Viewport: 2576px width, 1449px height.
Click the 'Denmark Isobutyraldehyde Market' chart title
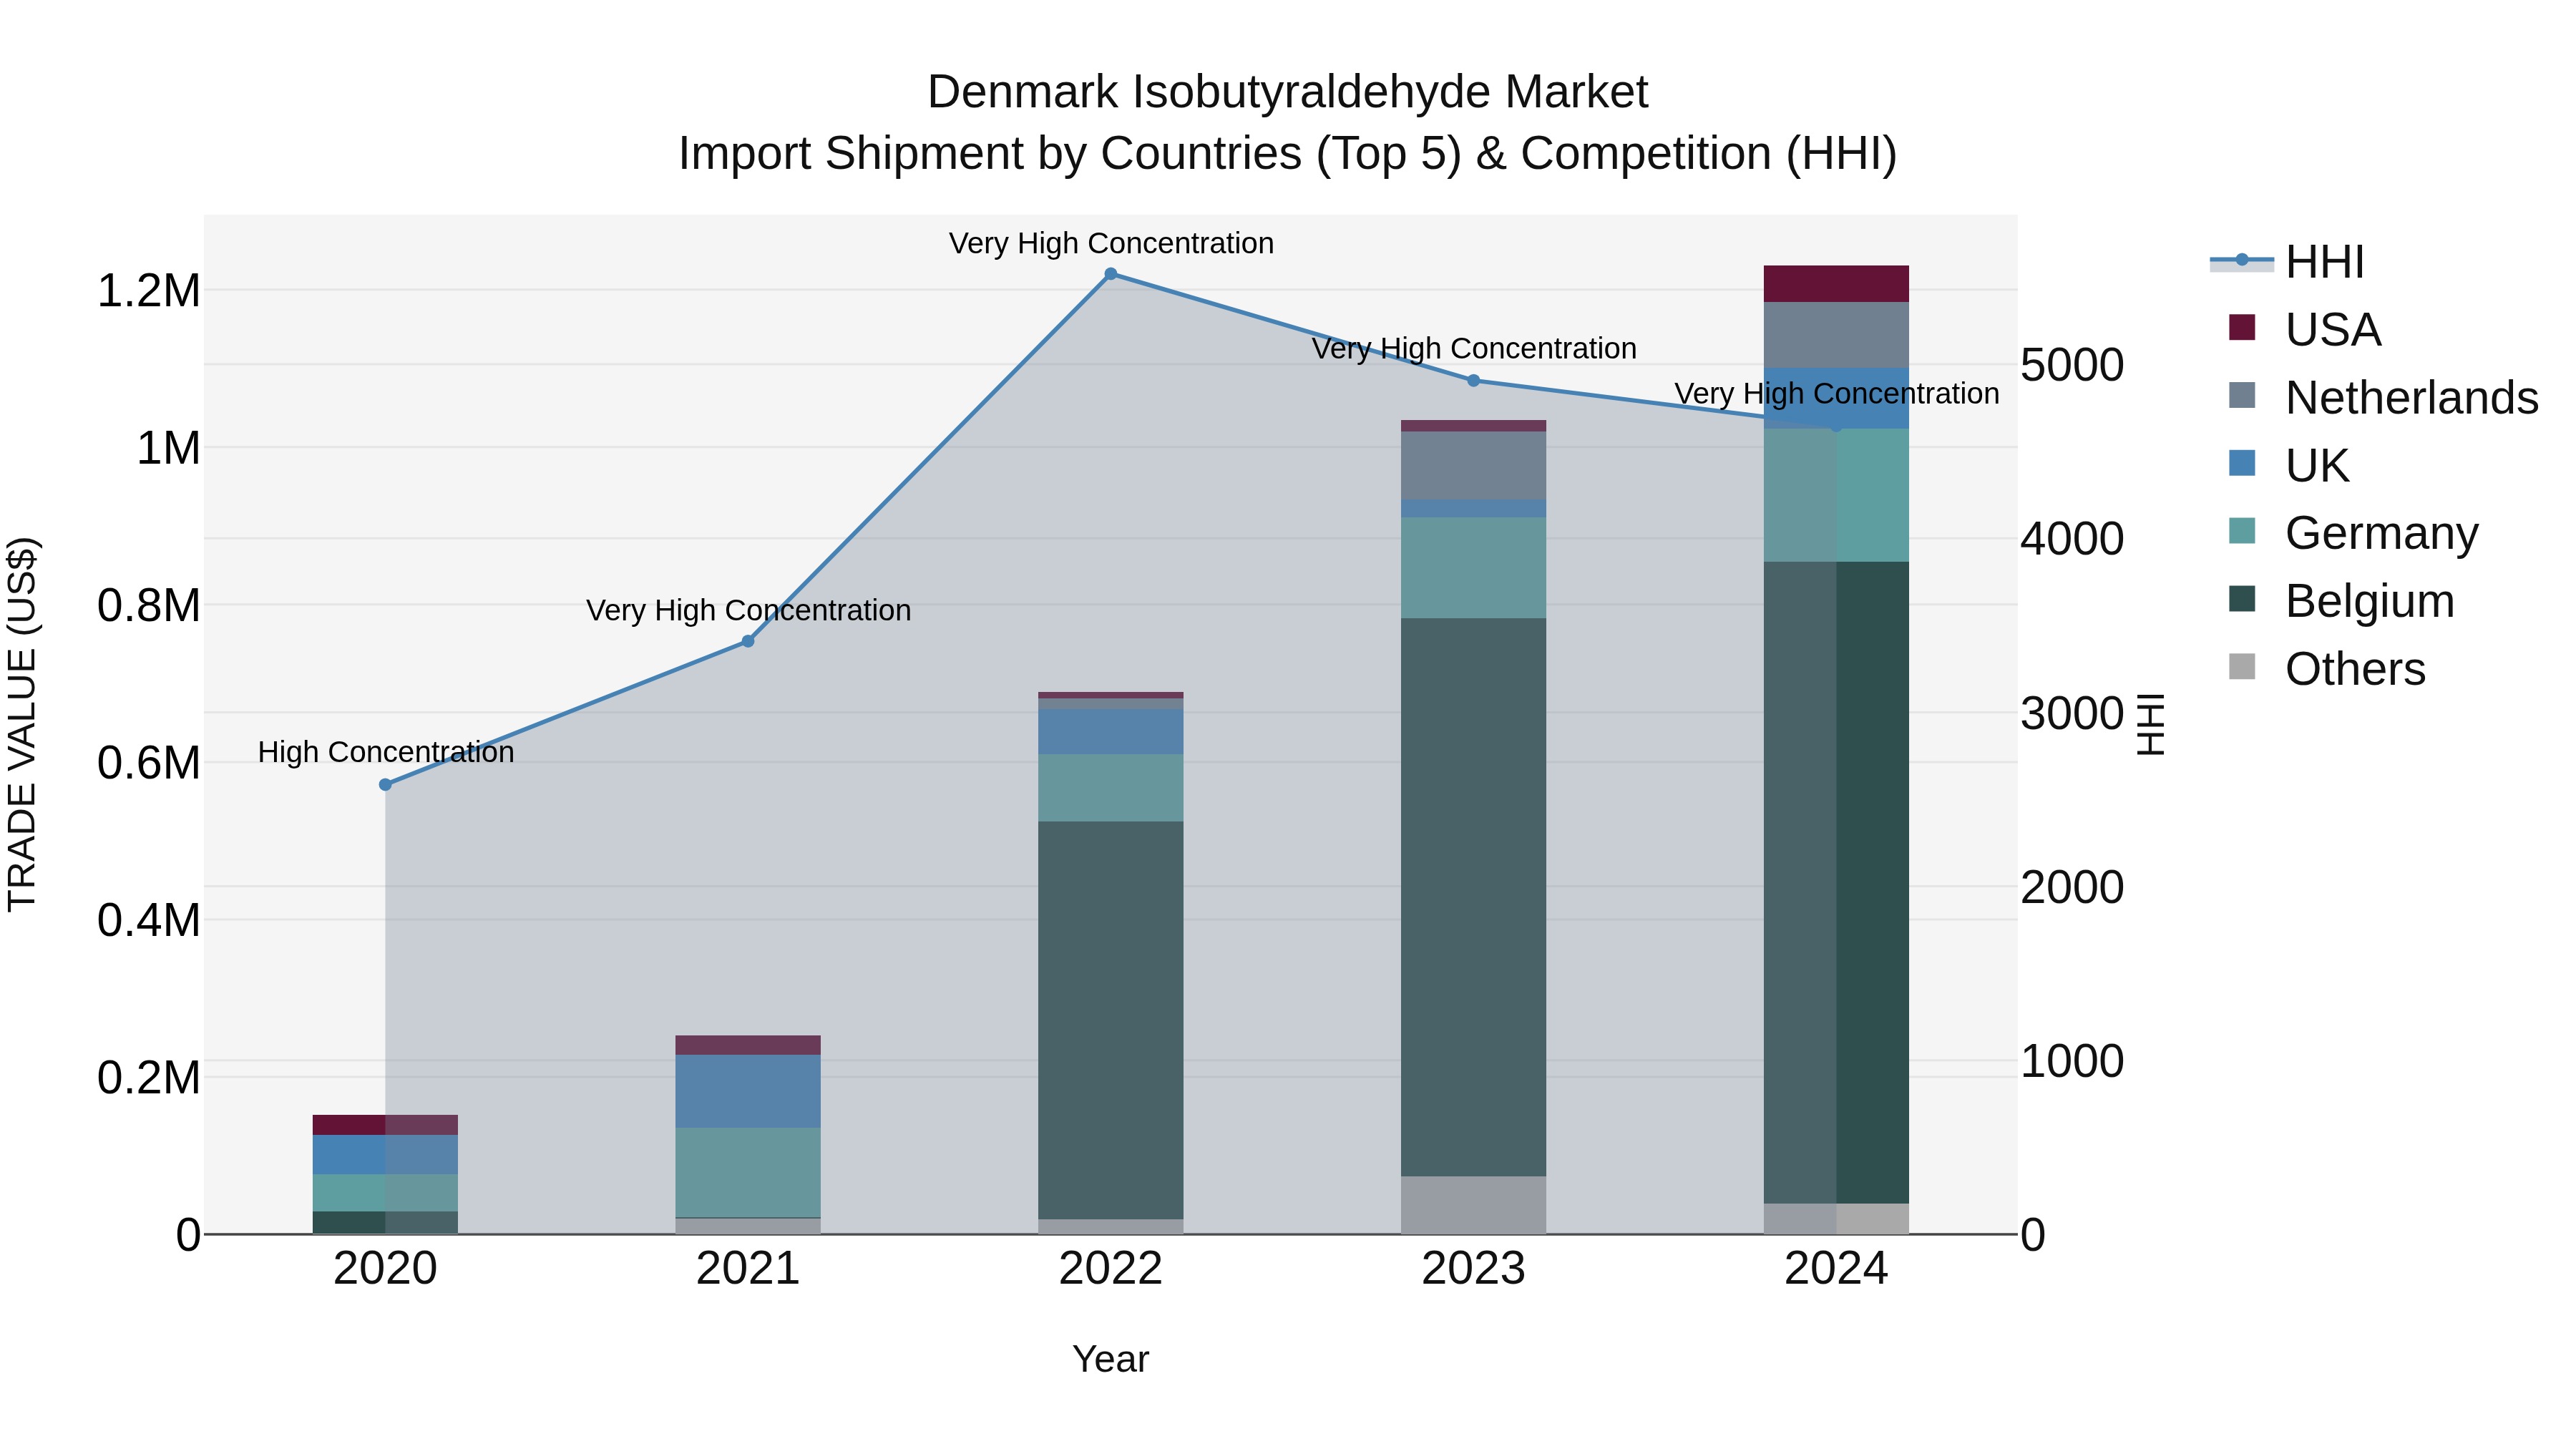point(1288,92)
